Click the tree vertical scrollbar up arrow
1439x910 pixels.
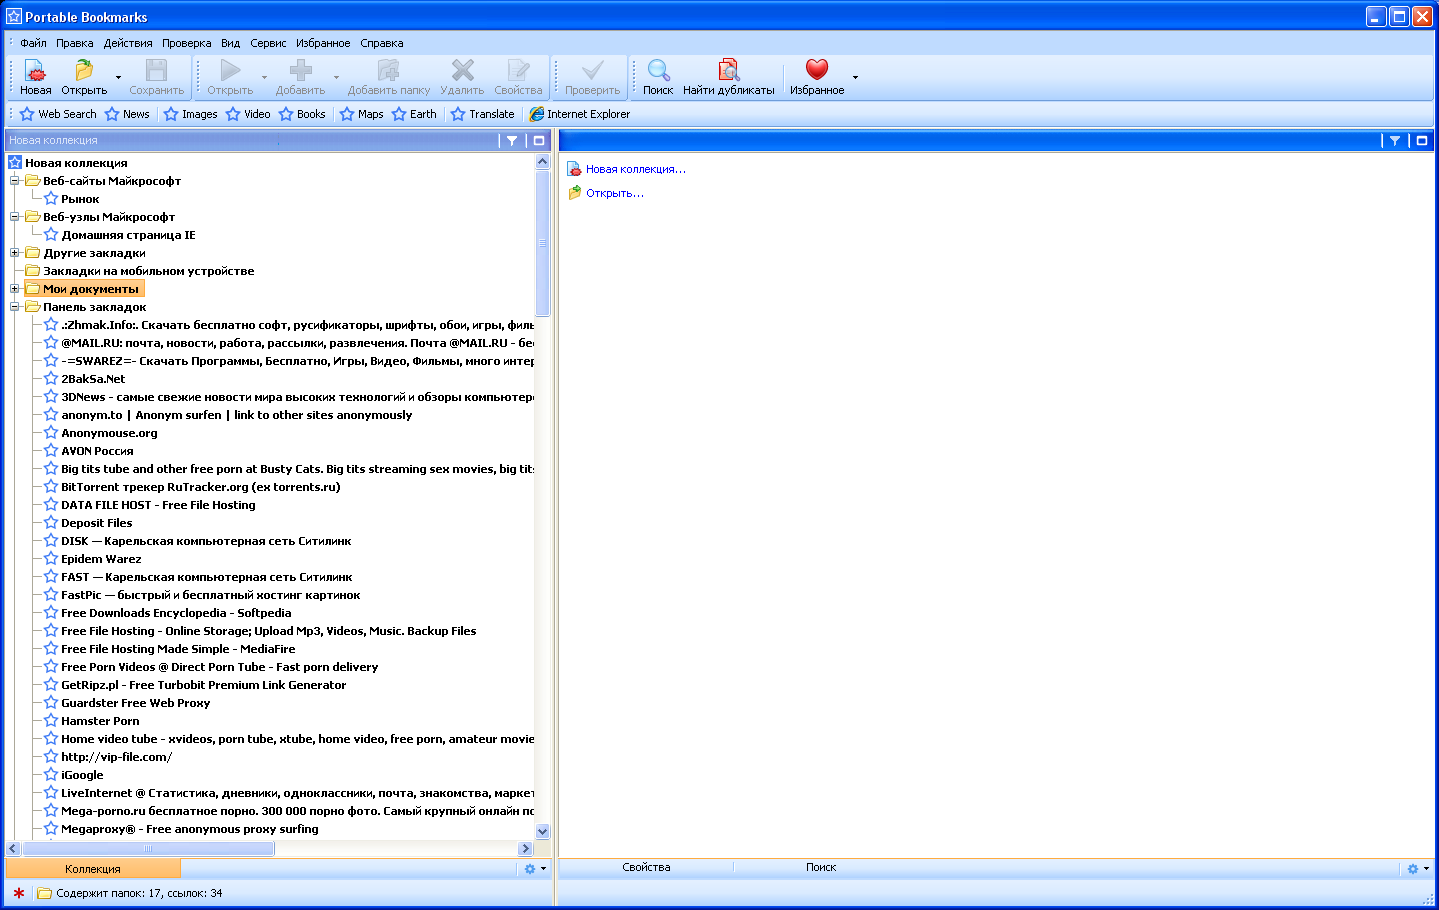tap(543, 161)
